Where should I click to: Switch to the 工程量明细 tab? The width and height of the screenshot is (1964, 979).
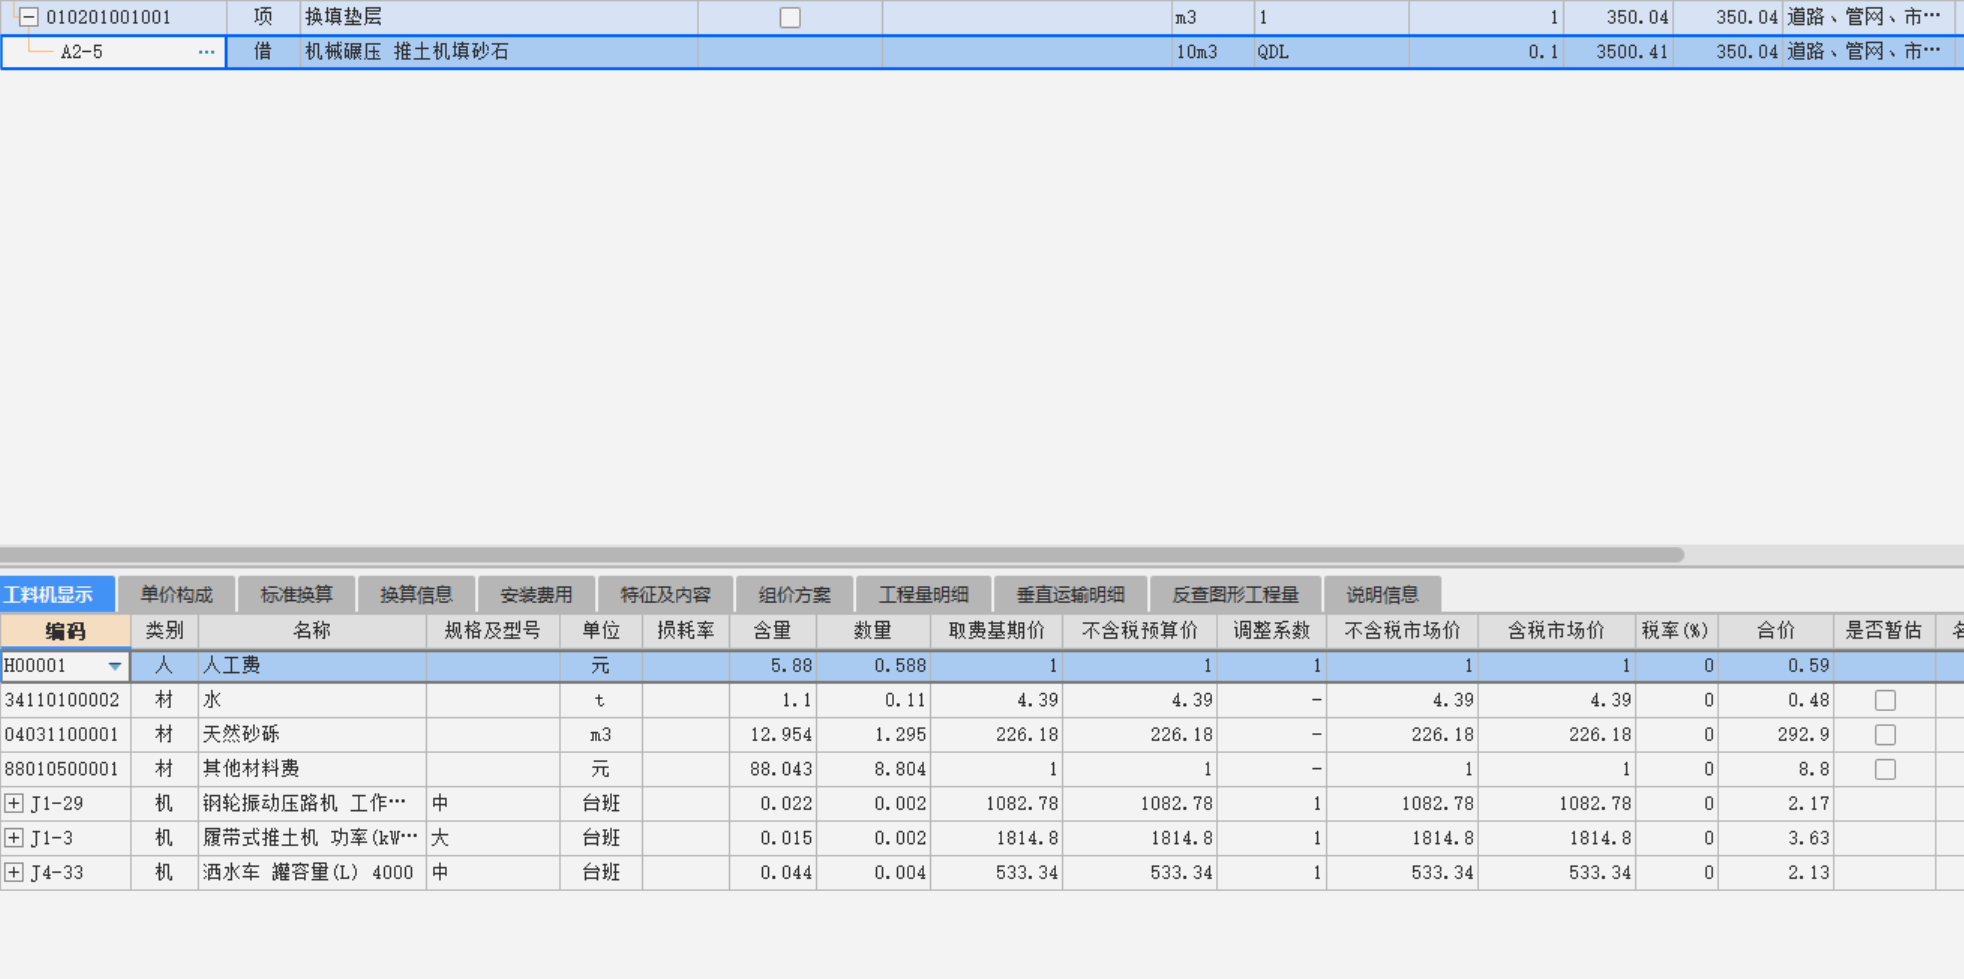click(924, 595)
